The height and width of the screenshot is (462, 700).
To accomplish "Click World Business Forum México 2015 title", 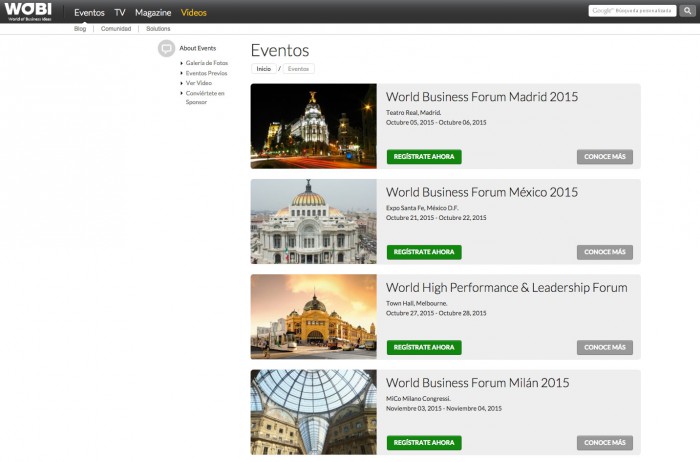I will click(482, 192).
